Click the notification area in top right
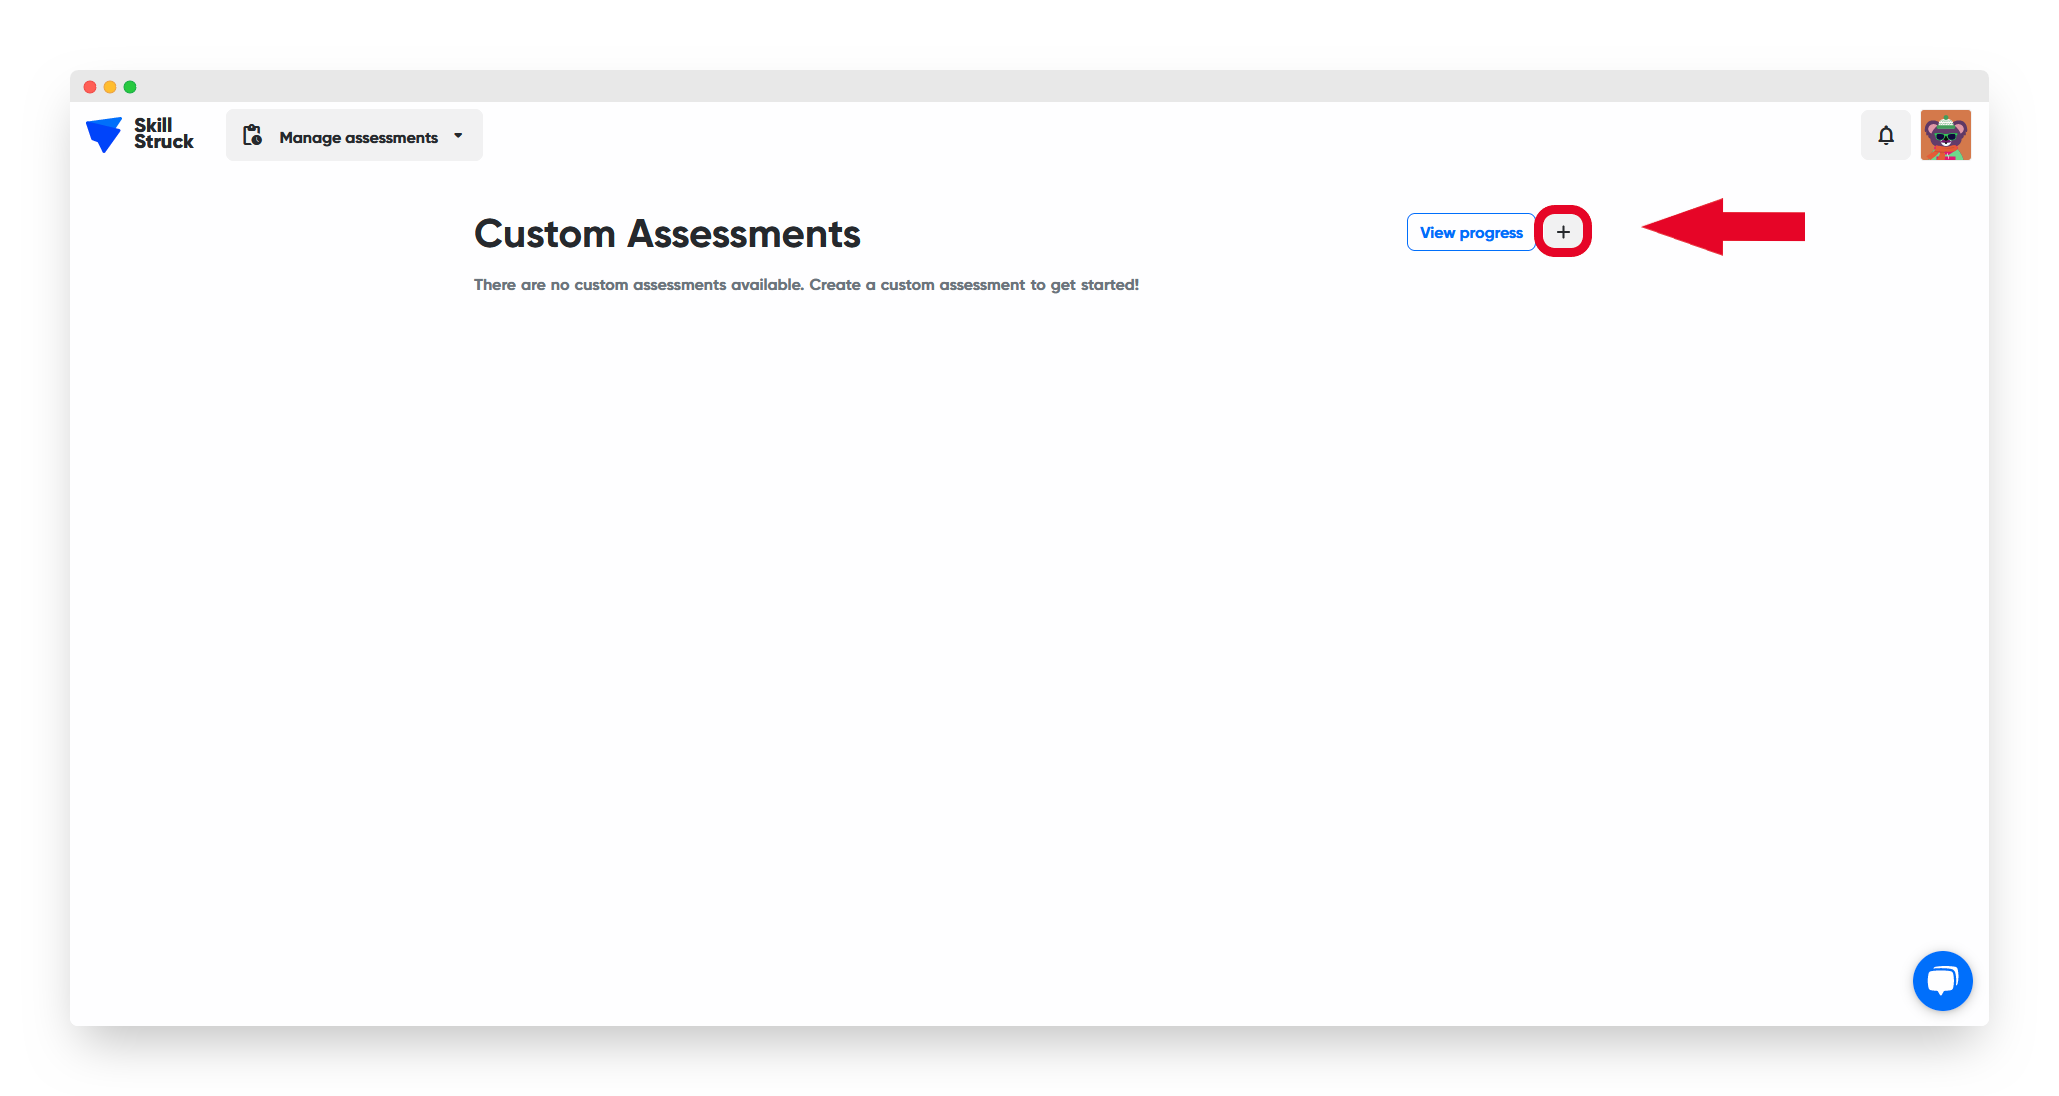 [x=1885, y=135]
